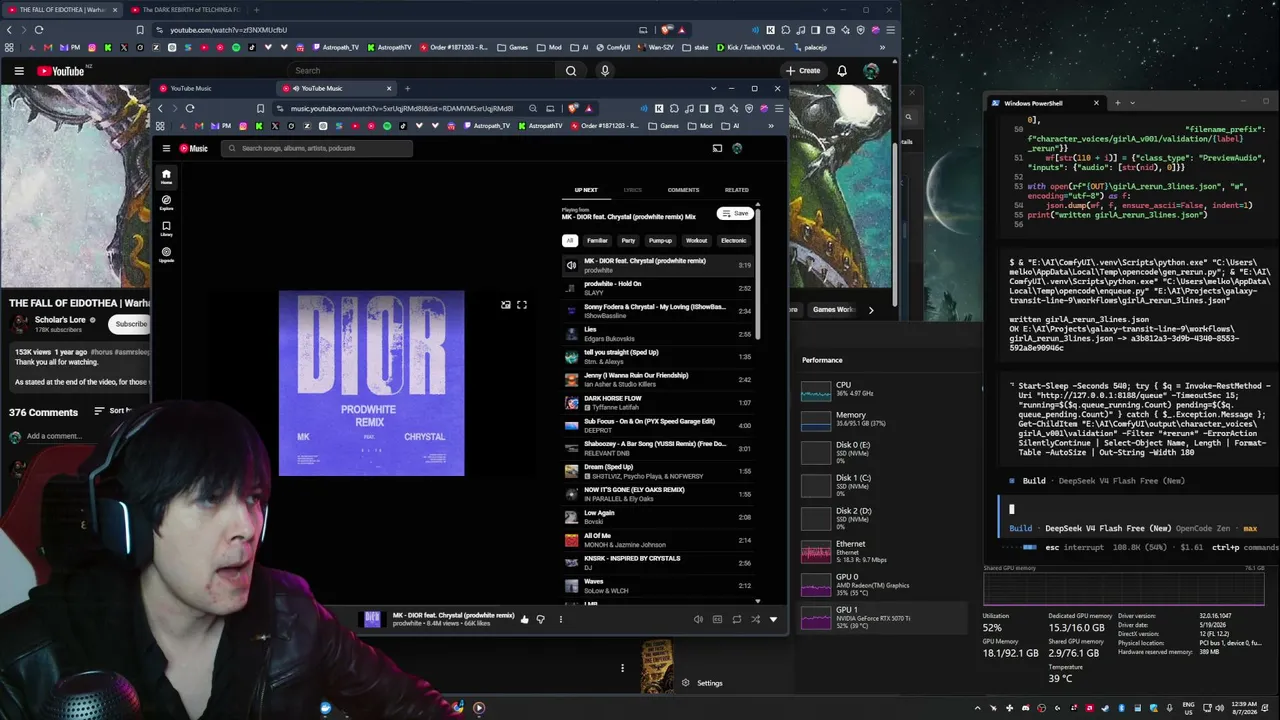Open Upgrade in the YouTube Music sidebar
The image size is (1280, 720).
167,254
